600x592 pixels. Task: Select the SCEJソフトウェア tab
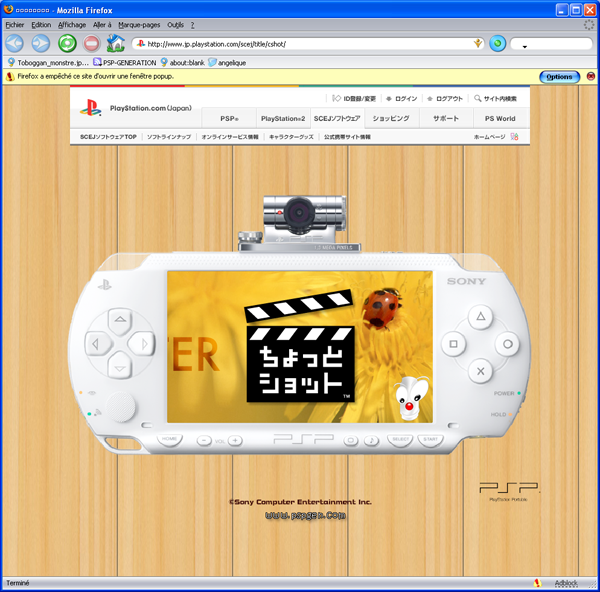click(x=337, y=118)
